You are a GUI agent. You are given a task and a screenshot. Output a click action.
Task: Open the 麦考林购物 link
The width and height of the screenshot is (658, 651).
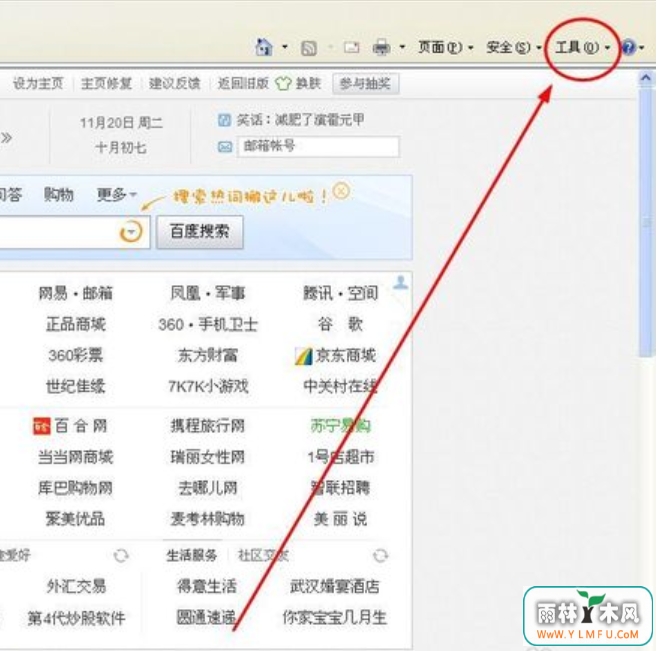pyautogui.click(x=207, y=519)
